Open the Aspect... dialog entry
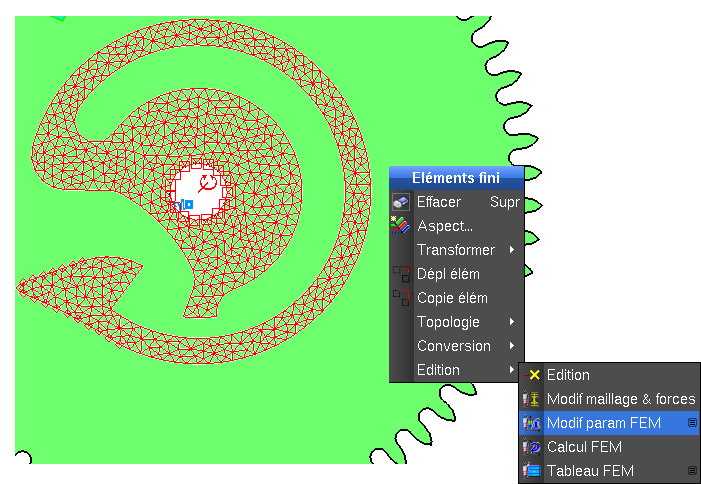Image resolution: width=701 pixels, height=484 pixels. (x=456, y=226)
